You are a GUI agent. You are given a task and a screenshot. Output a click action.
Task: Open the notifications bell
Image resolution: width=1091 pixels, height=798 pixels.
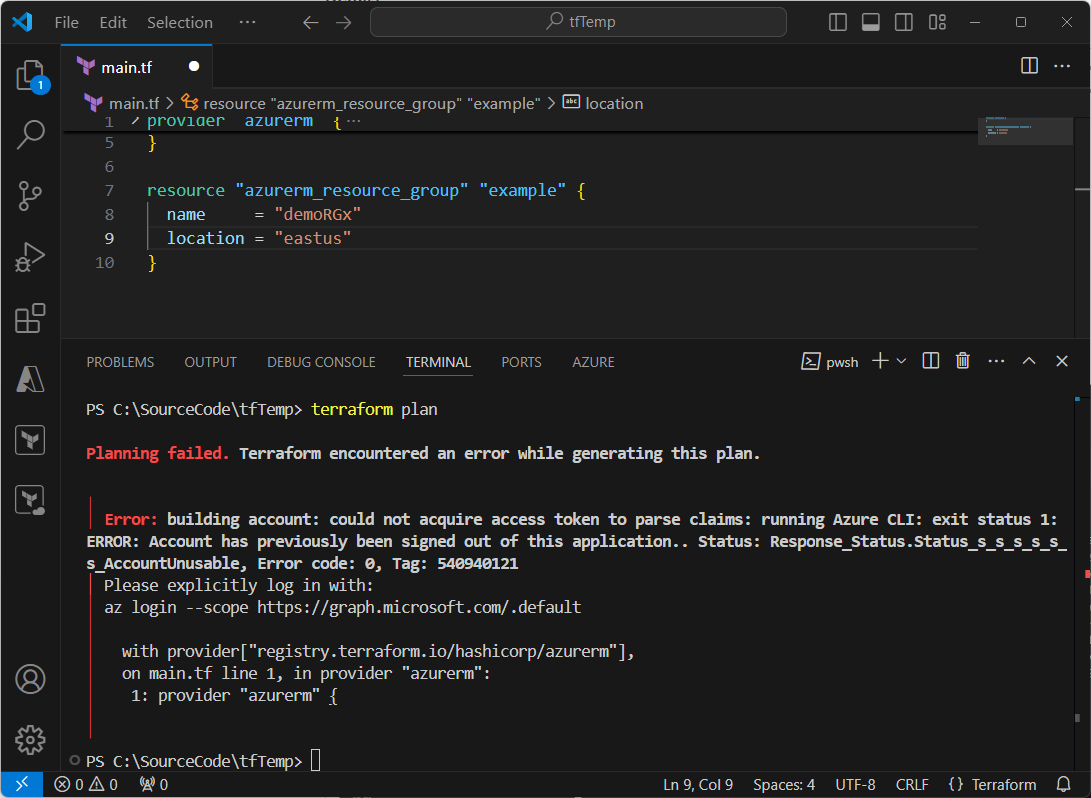pyautogui.click(x=1063, y=784)
